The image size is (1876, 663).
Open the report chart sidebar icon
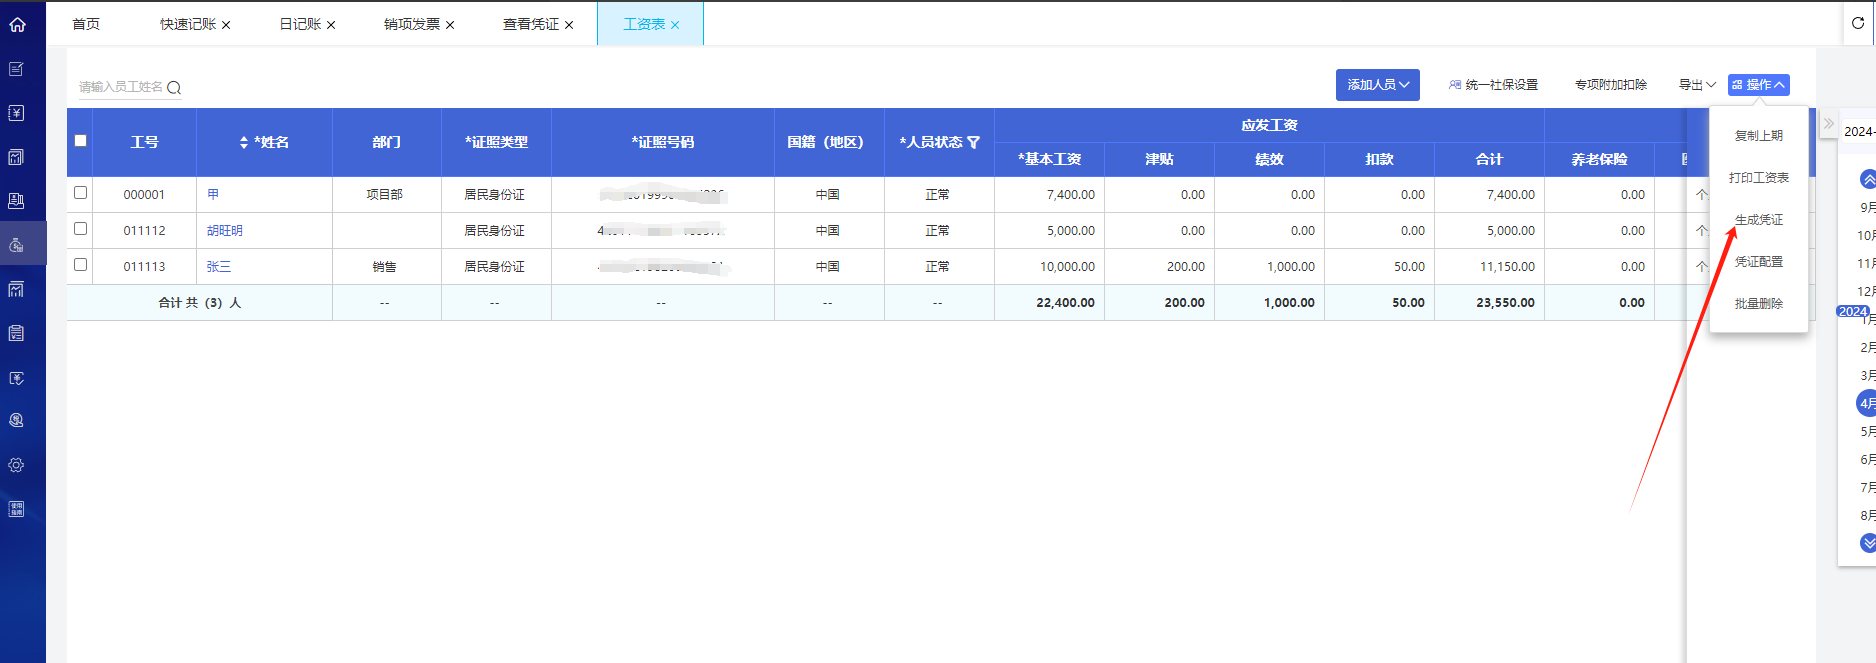(x=17, y=157)
